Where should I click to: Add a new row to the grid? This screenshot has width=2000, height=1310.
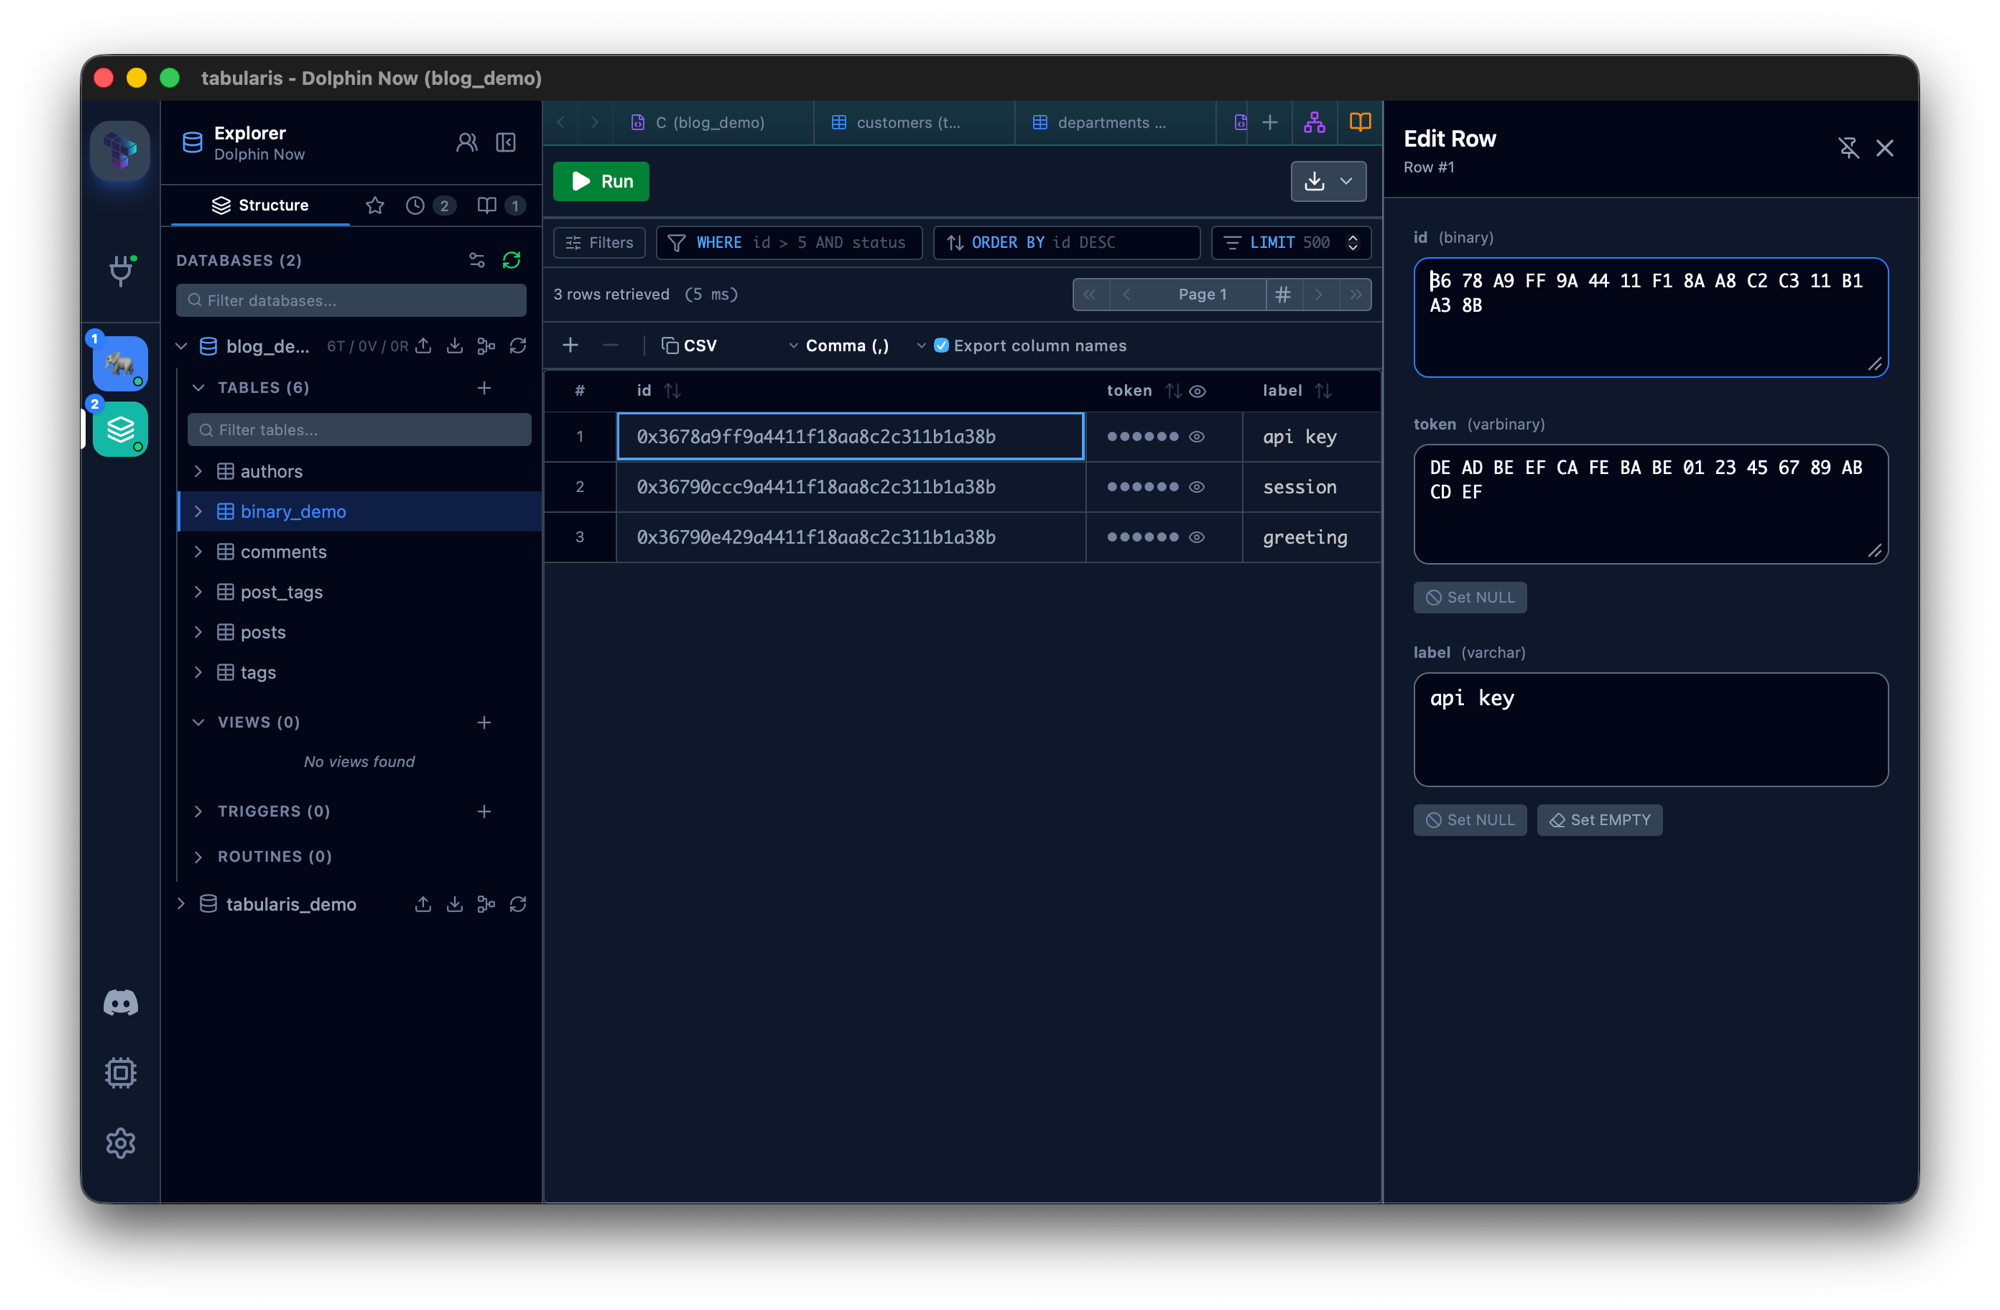570,345
